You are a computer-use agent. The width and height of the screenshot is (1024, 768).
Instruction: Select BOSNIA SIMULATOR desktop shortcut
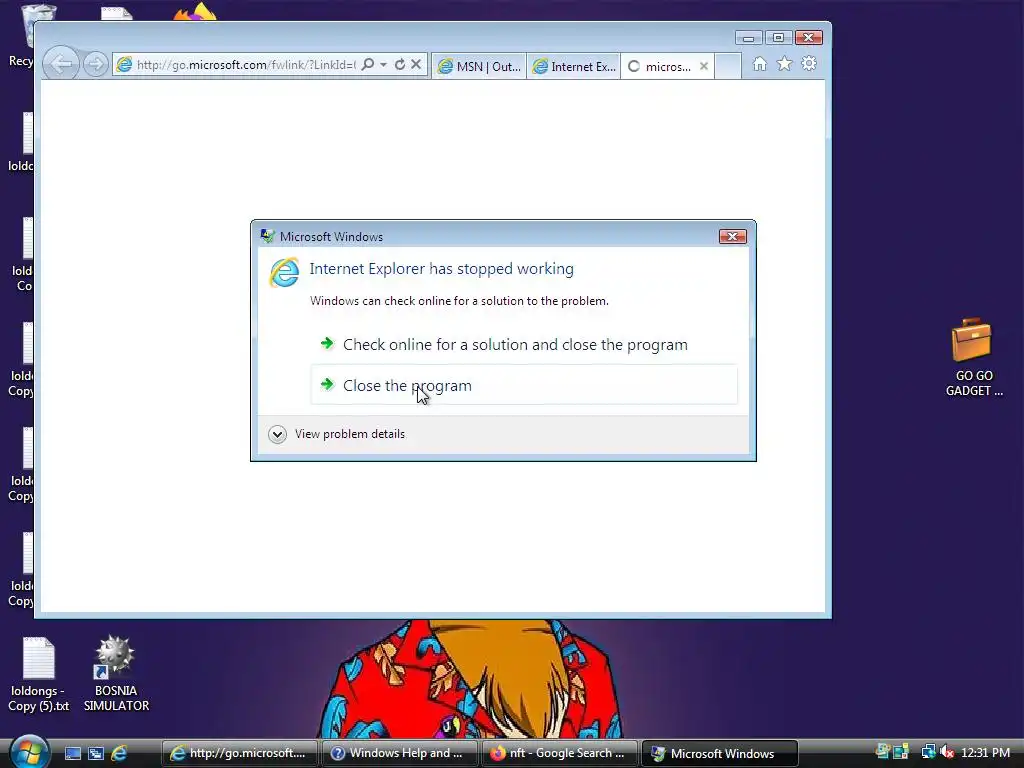[x=116, y=673]
